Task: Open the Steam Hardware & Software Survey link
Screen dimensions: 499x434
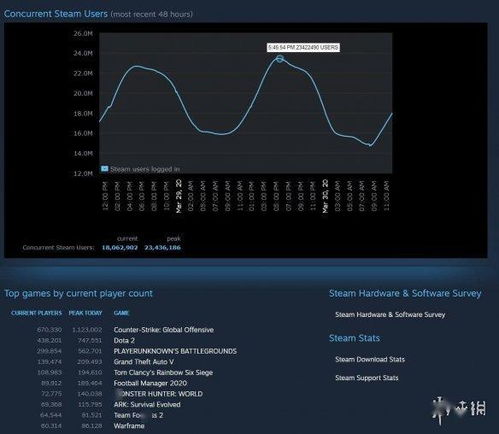Action: tap(390, 315)
